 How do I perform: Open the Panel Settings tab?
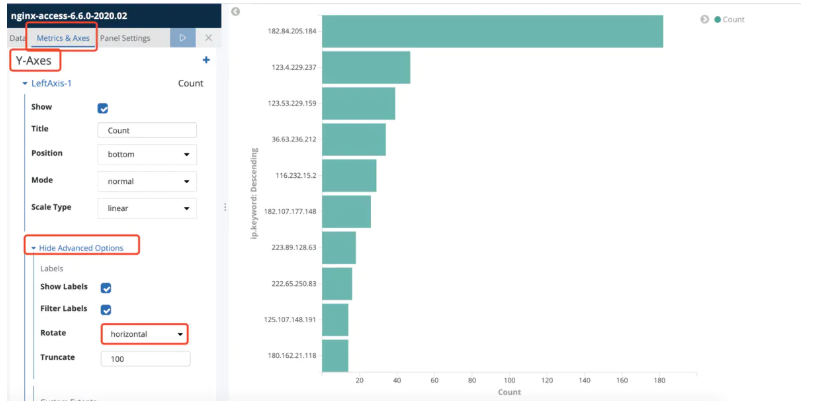pos(125,38)
